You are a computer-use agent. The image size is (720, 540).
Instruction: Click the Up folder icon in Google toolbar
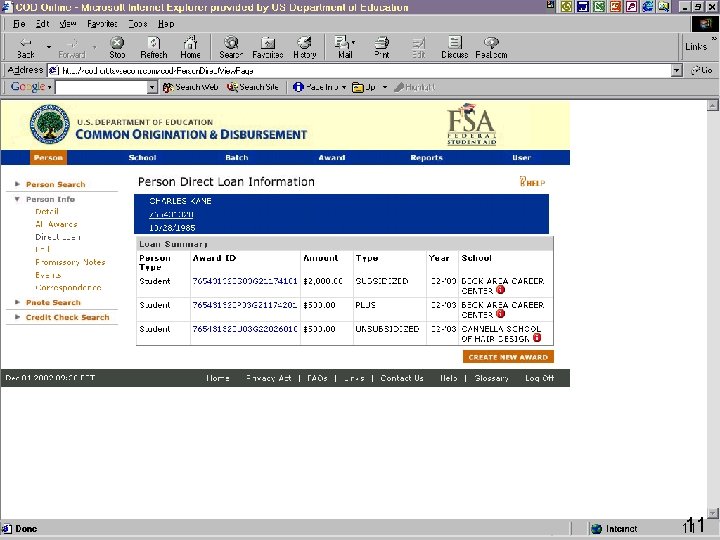click(x=358, y=87)
